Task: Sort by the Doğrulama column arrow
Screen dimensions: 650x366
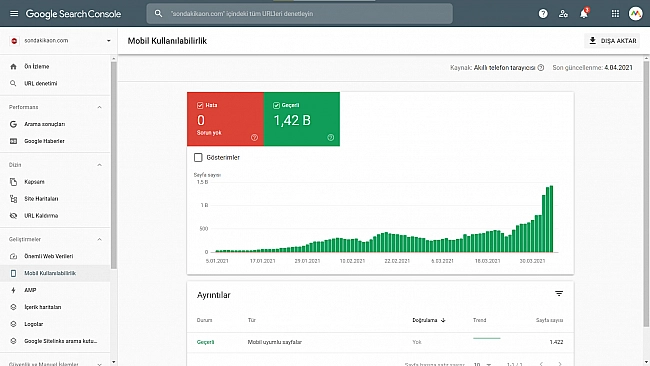Action: (443, 320)
